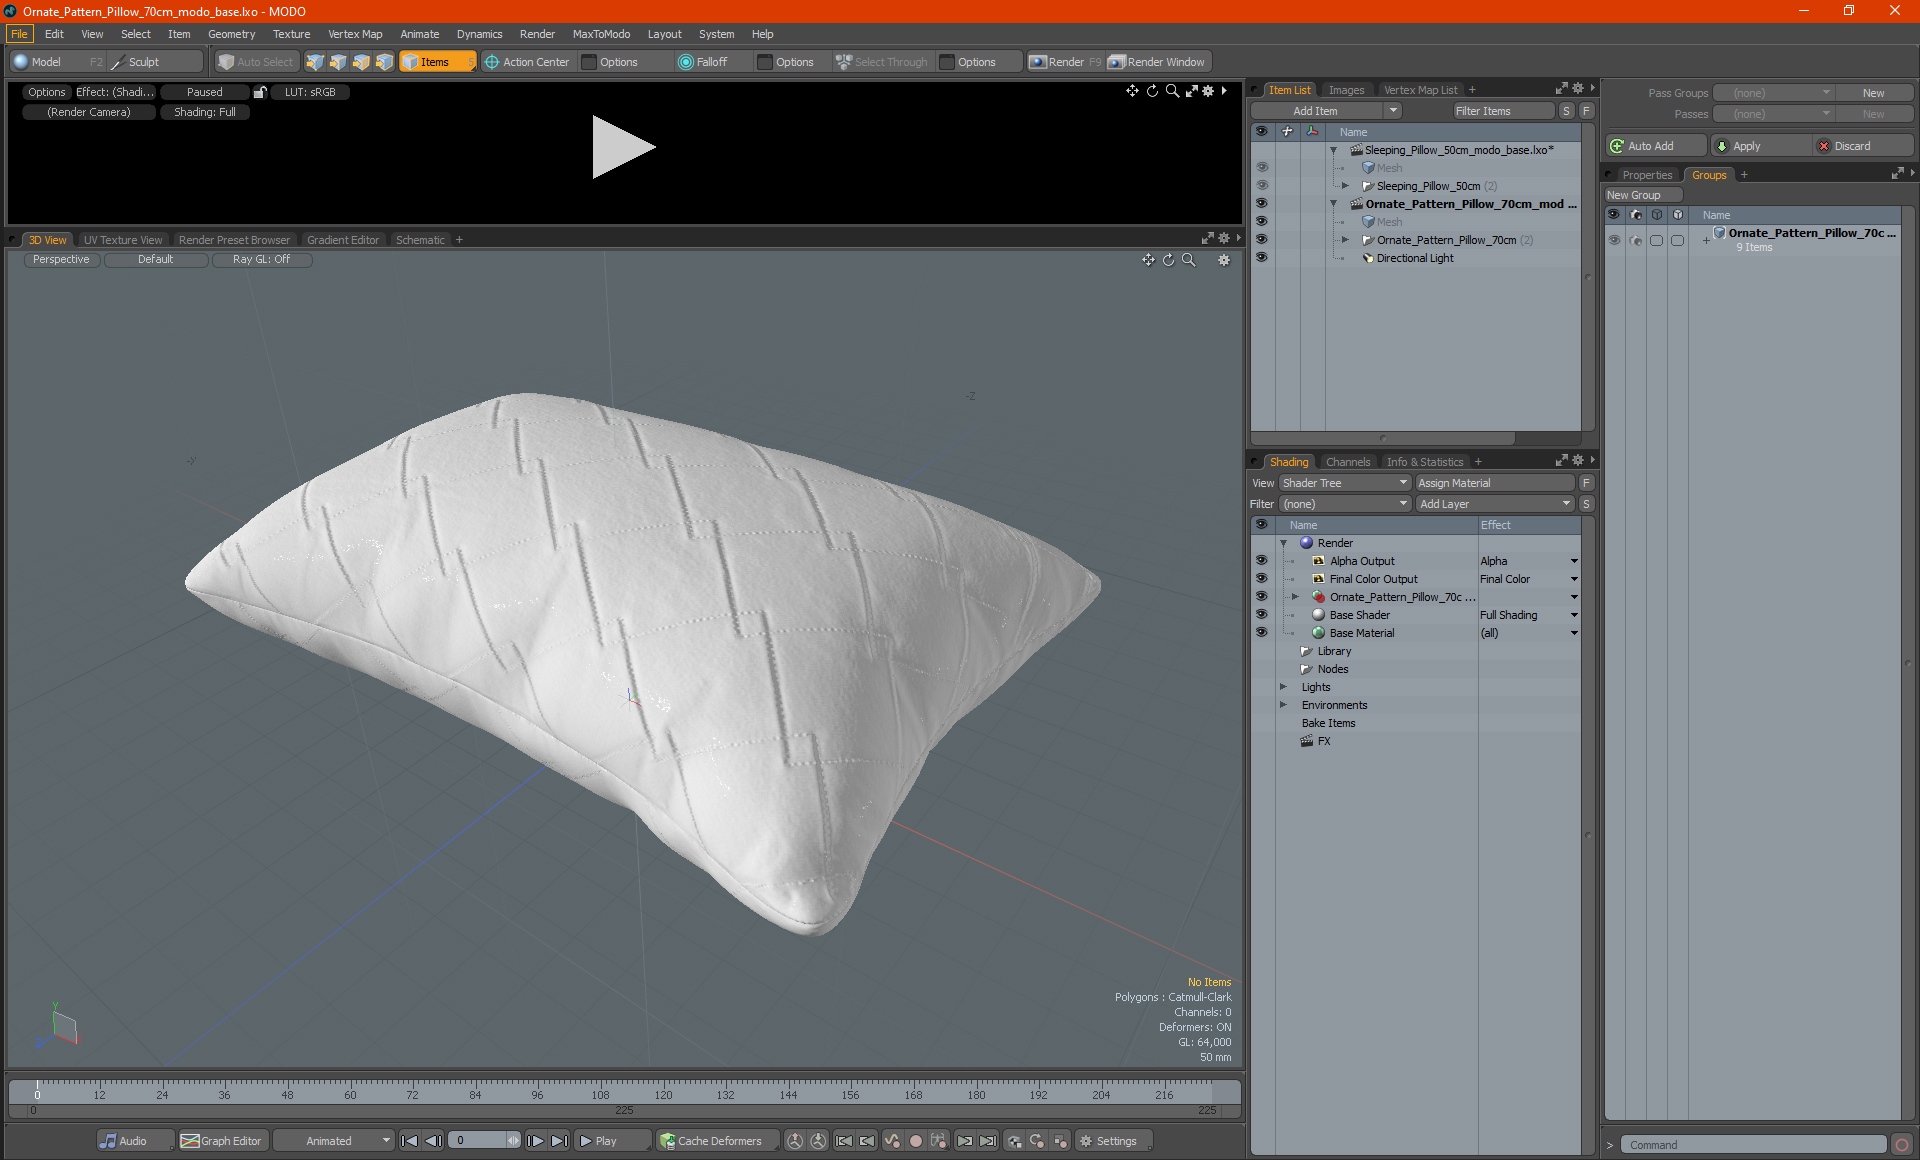Toggle visibility of Base Shader layer

(x=1262, y=615)
